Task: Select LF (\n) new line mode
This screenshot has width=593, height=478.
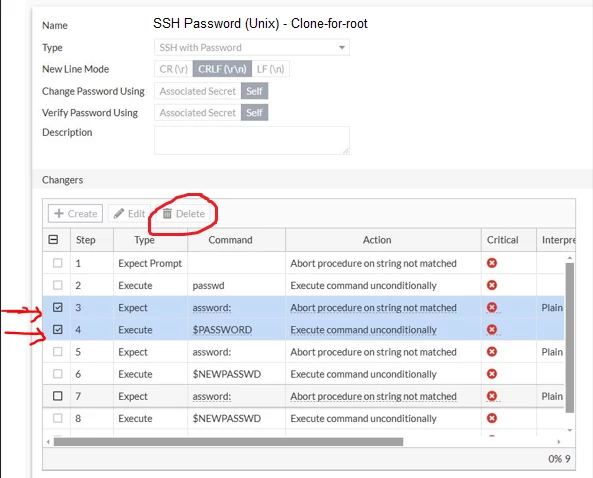Action: coord(270,69)
